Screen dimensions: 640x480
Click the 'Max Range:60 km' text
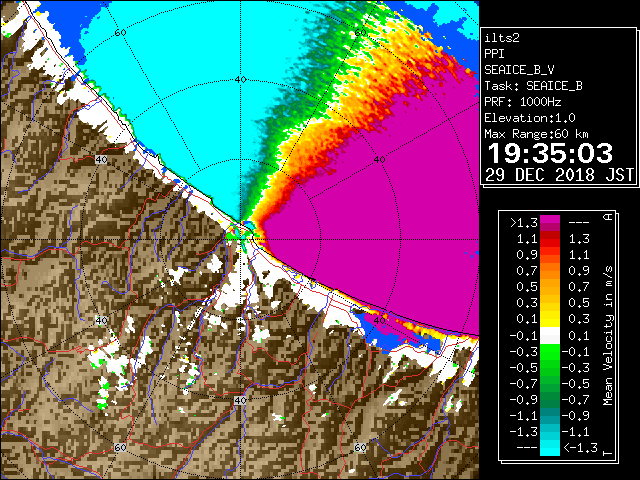pyautogui.click(x=536, y=134)
